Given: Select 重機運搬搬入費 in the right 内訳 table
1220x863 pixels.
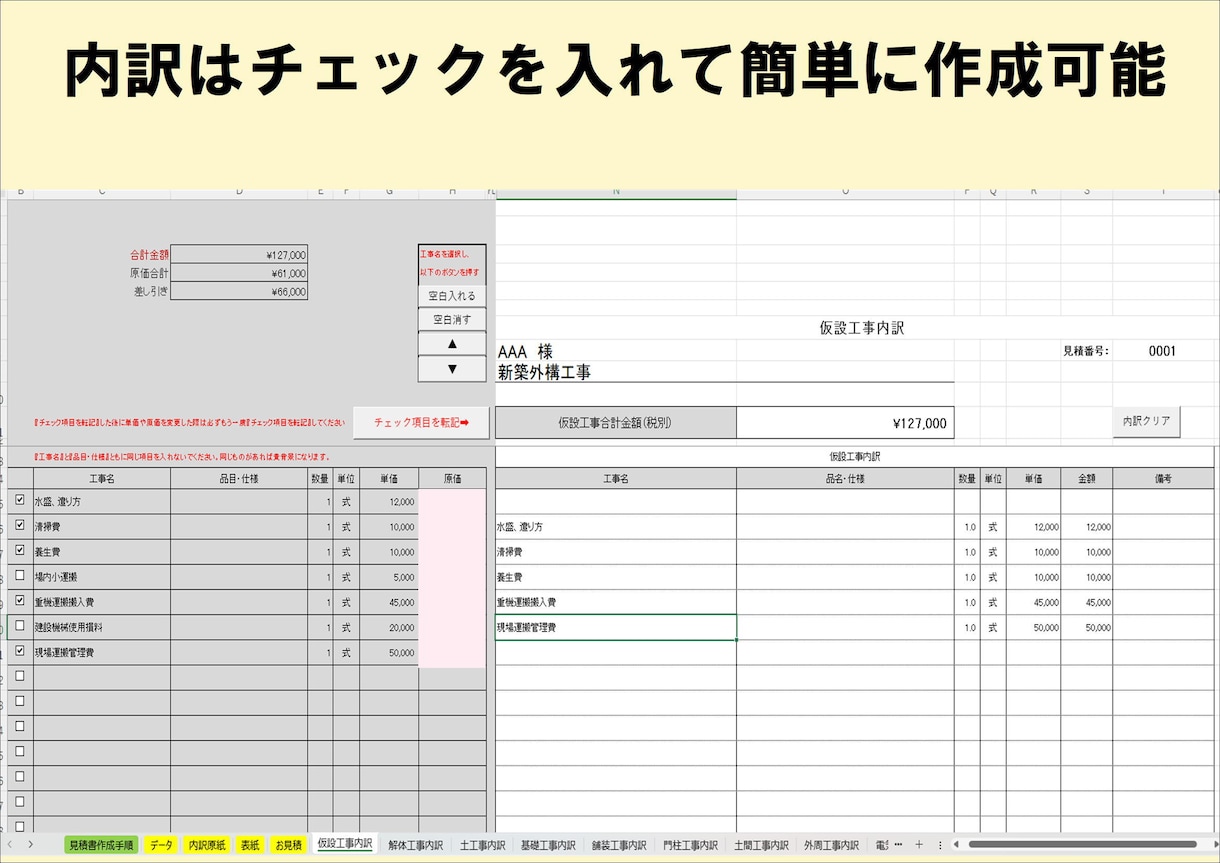Looking at the screenshot, I should point(616,603).
